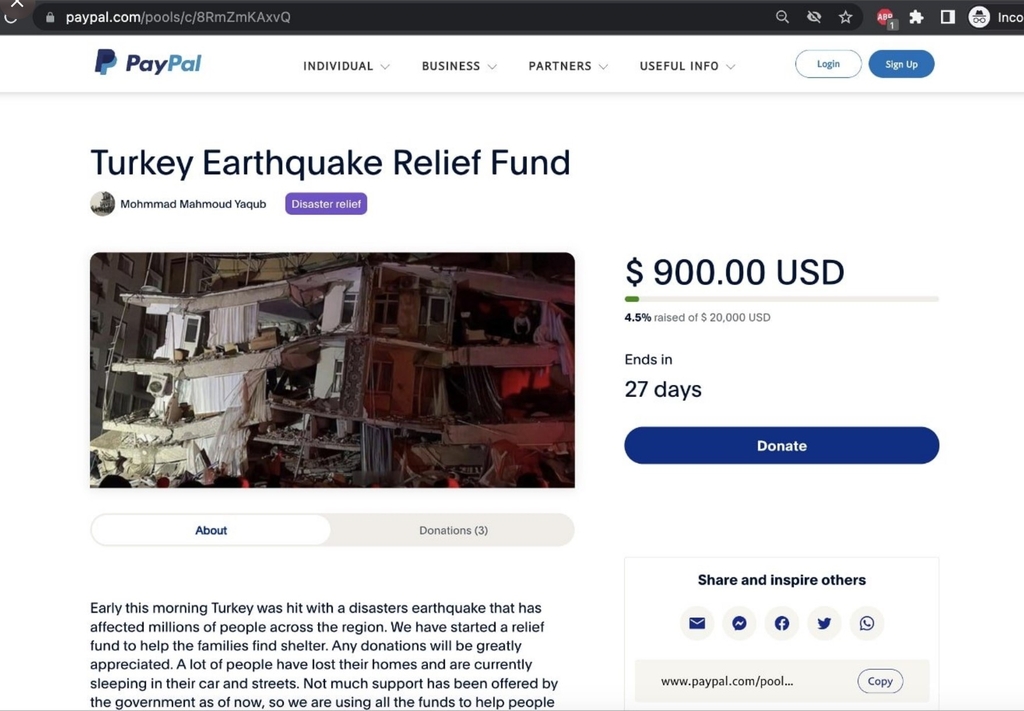Bookmark this page with the star icon
This screenshot has height=711, width=1024.
pos(846,17)
